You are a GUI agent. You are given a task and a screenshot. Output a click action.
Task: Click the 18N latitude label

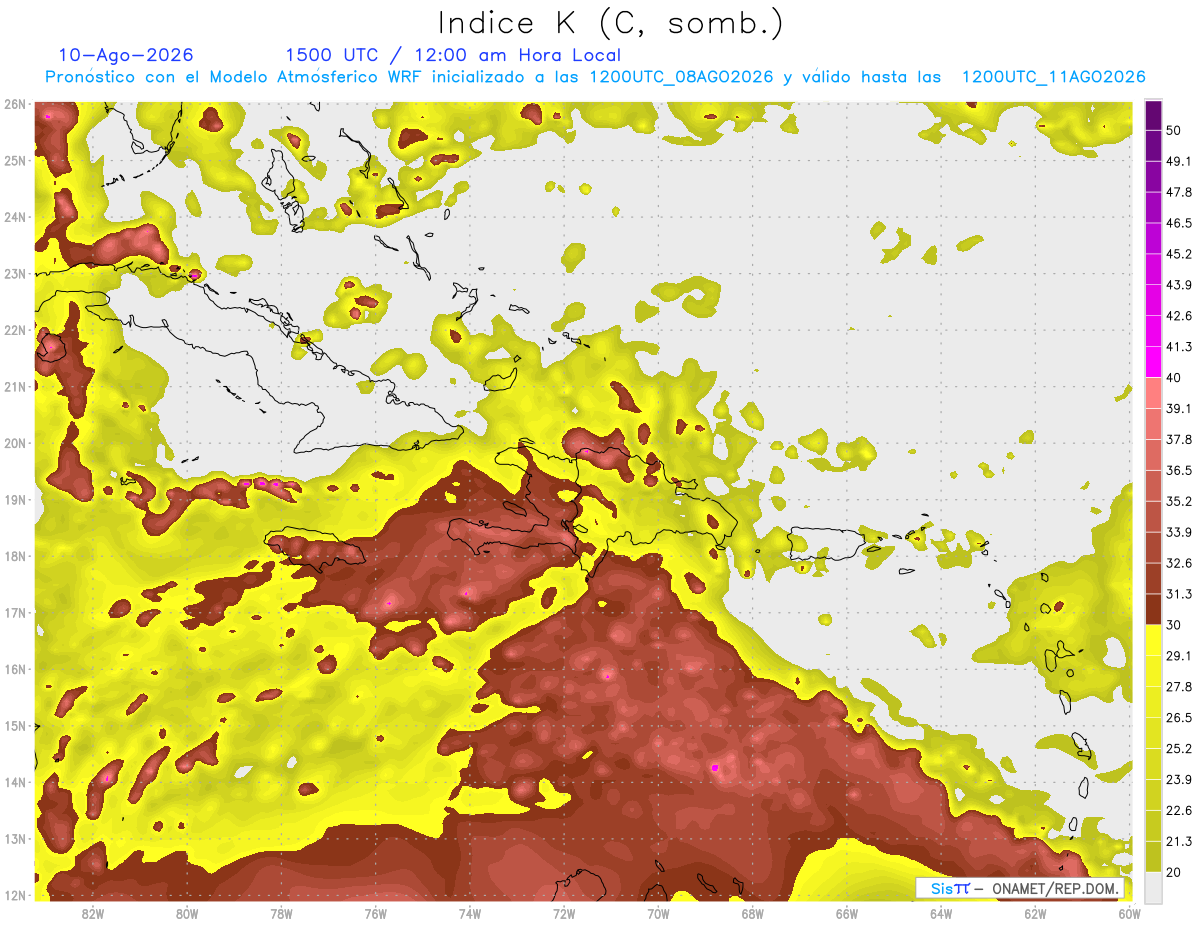pyautogui.click(x=14, y=556)
